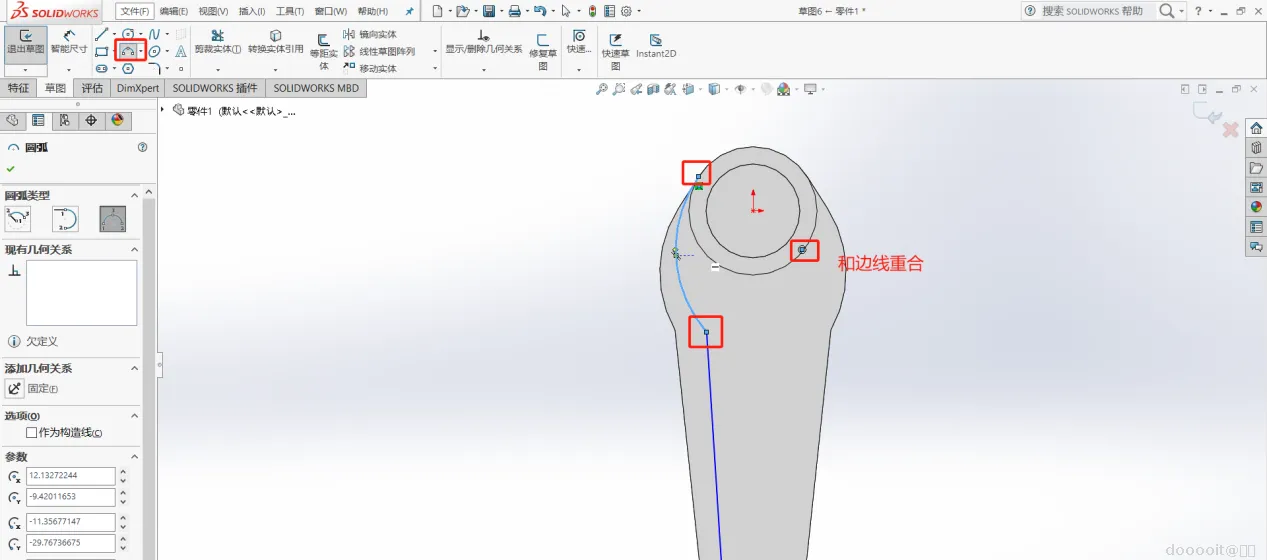Viewport: 1267px width, 560px height.
Task: Select the three-point arc tool icon
Action: pyautogui.click(x=127, y=50)
